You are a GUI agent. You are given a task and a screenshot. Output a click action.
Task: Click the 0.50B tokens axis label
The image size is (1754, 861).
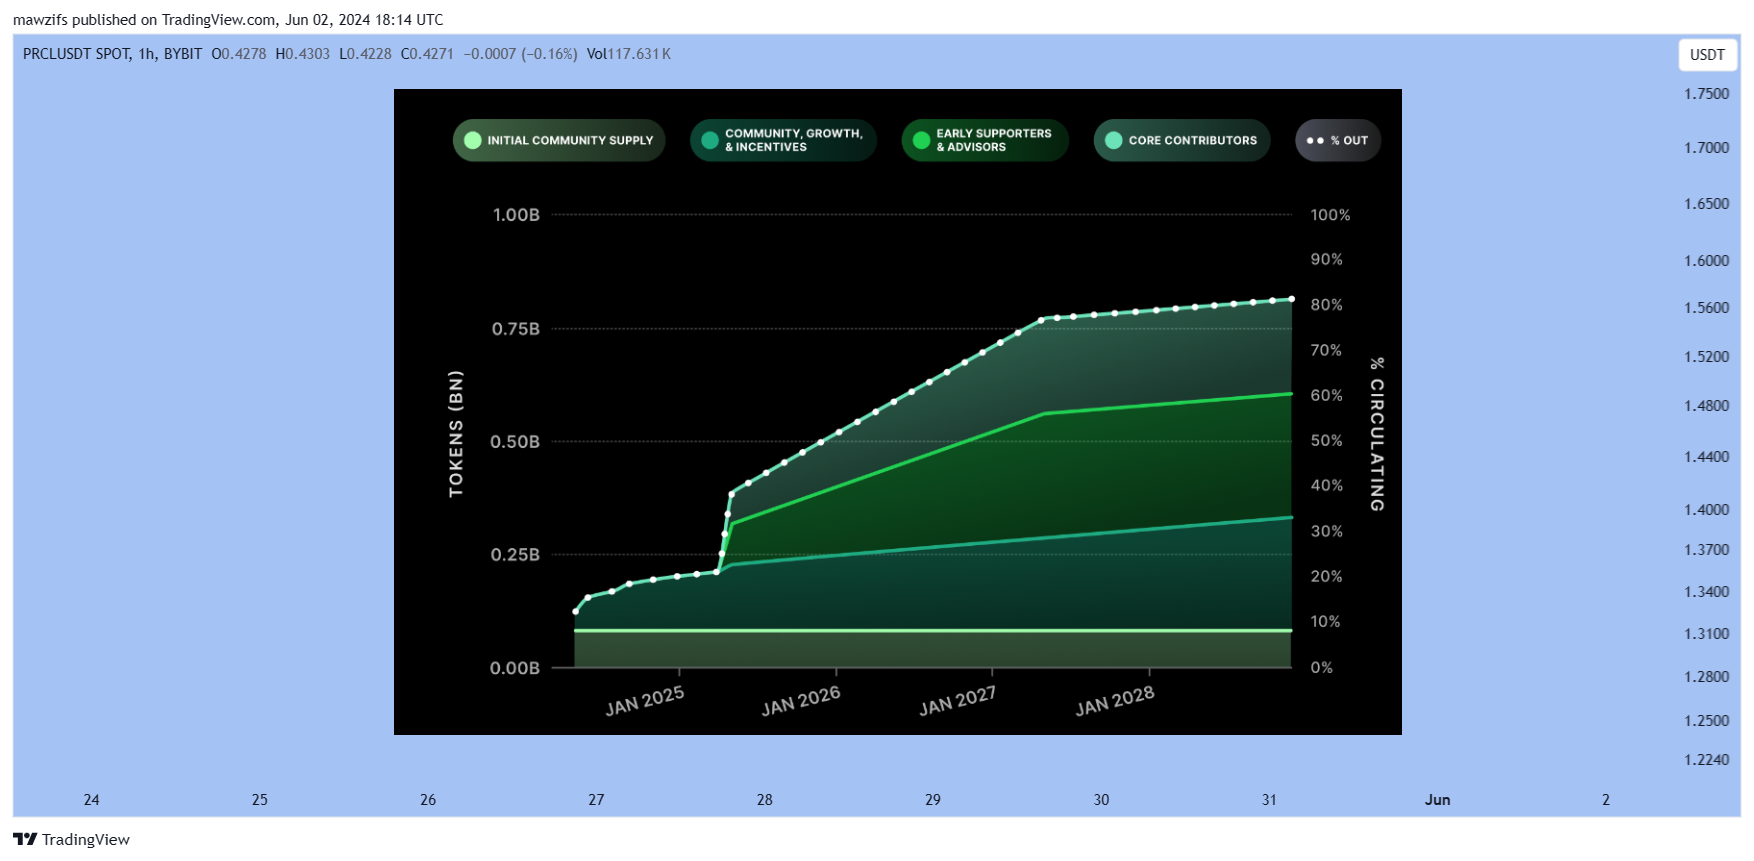(x=515, y=442)
